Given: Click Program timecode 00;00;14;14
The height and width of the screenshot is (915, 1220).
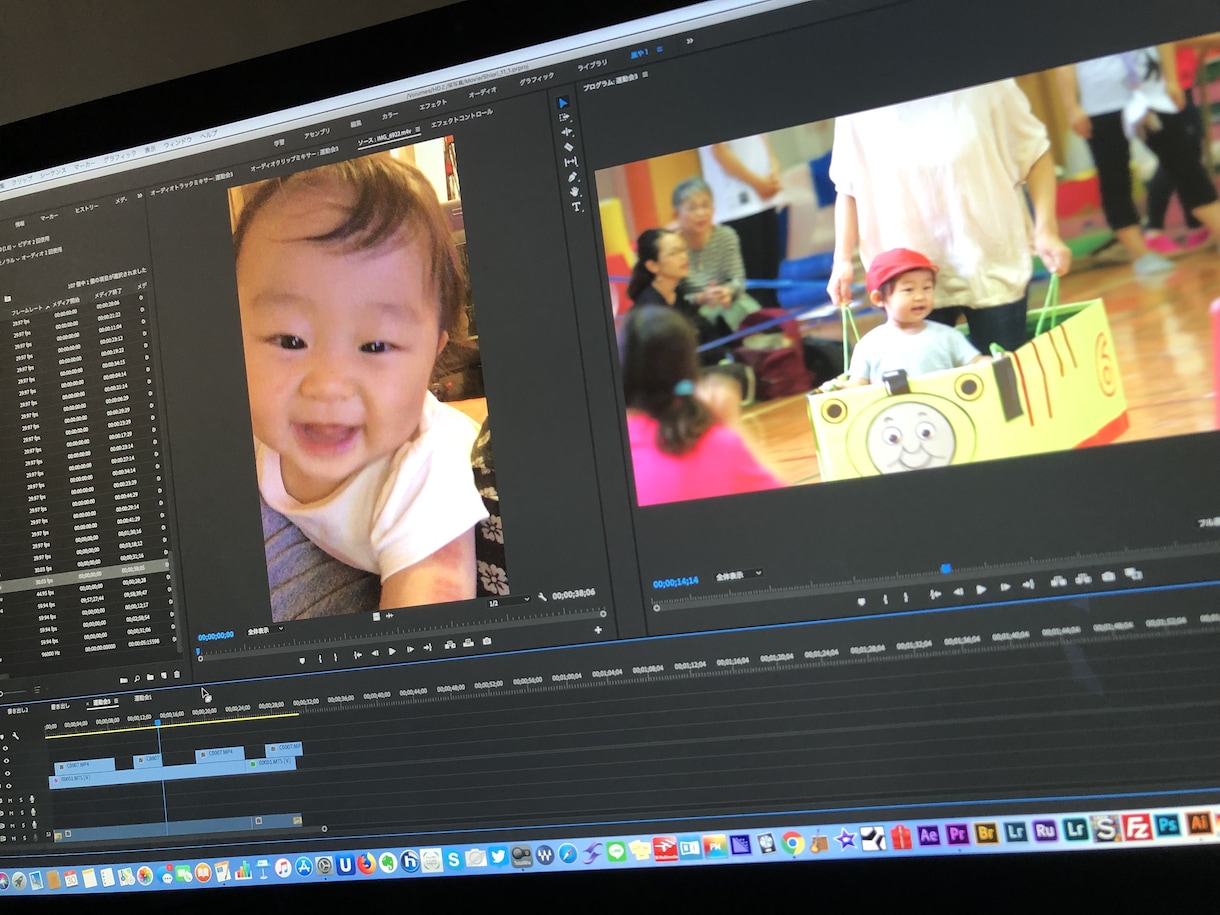Looking at the screenshot, I should pyautogui.click(x=675, y=583).
